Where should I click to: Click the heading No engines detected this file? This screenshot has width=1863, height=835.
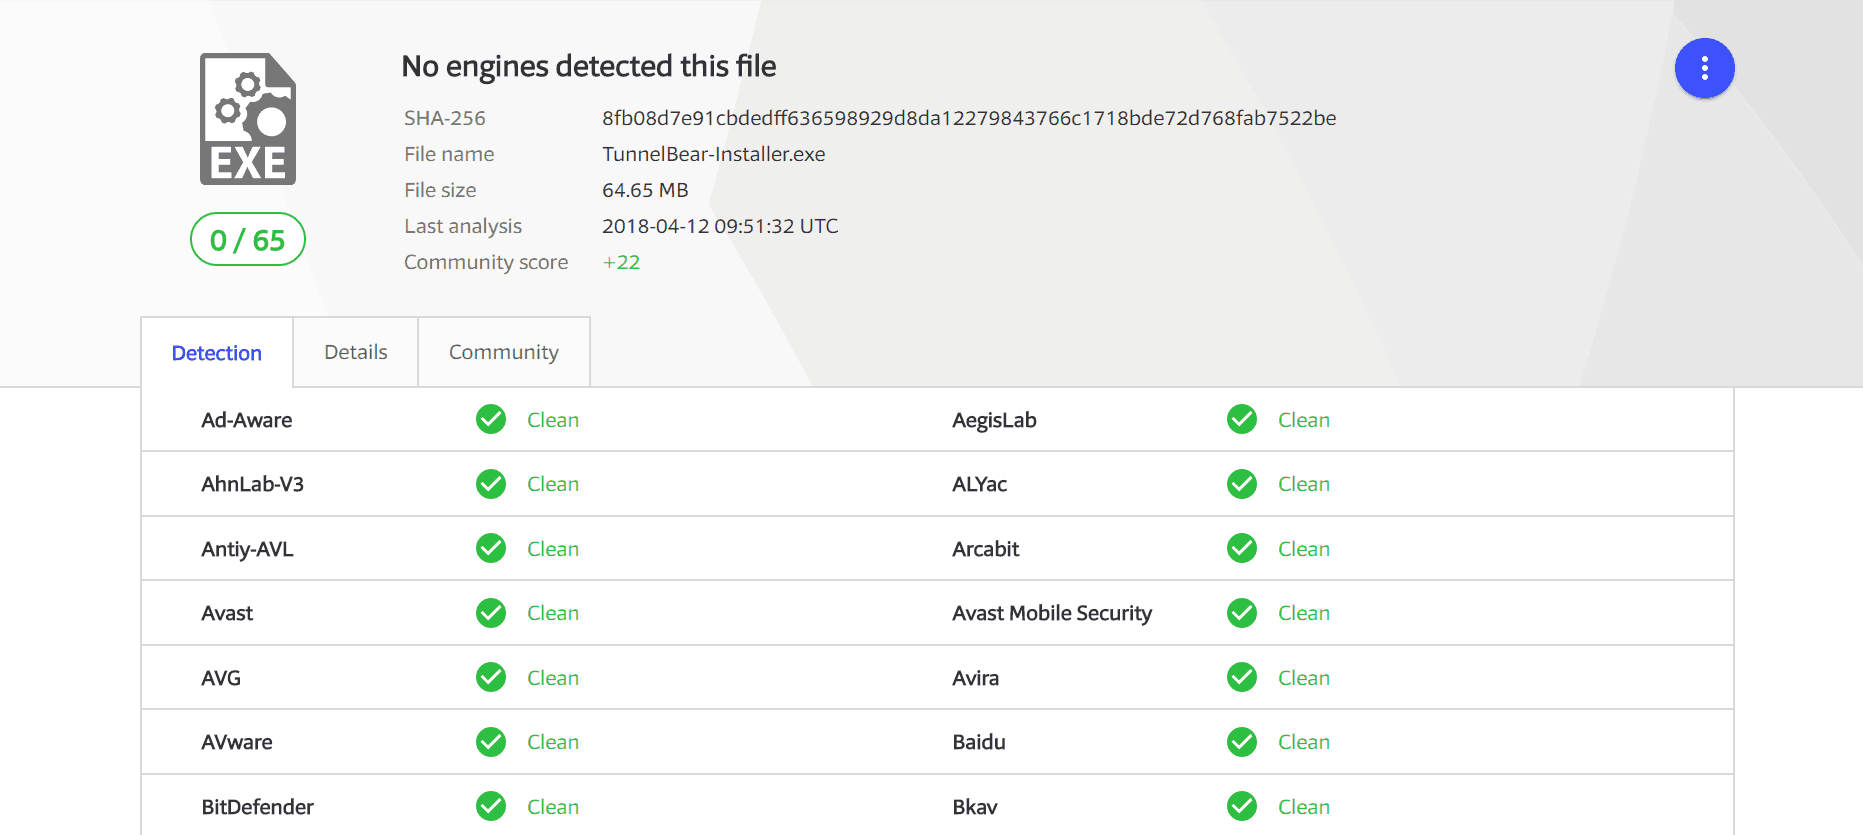(589, 66)
